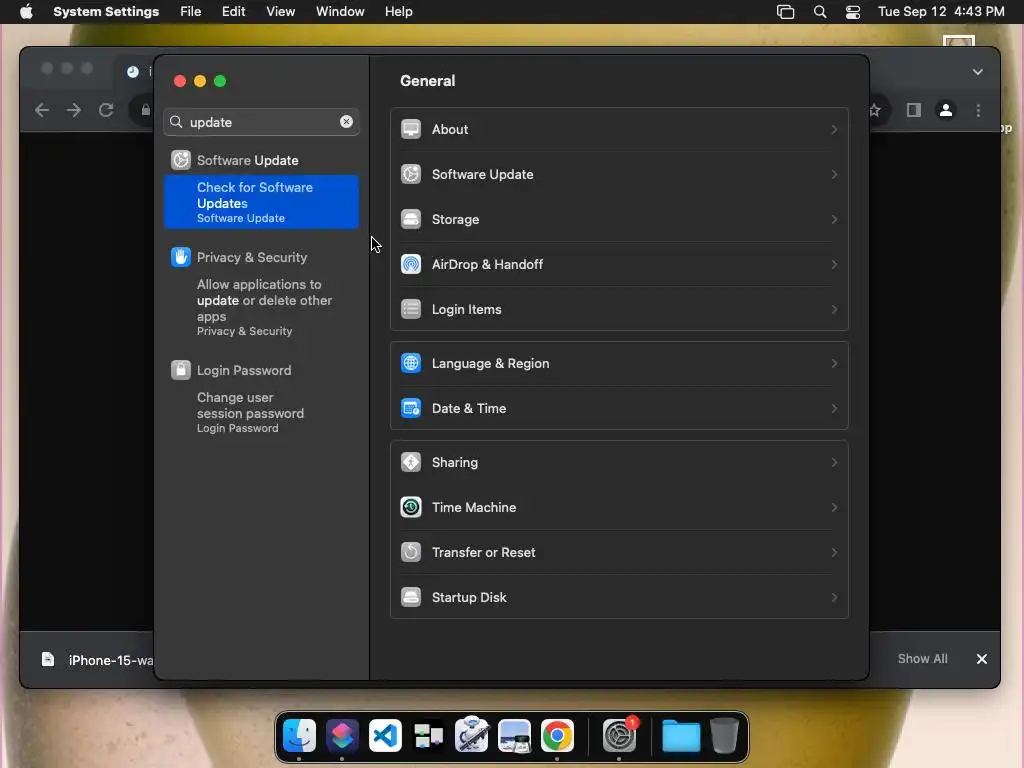Close the Chrome downloads bar
Viewport: 1024px width, 768px height.
[982, 659]
